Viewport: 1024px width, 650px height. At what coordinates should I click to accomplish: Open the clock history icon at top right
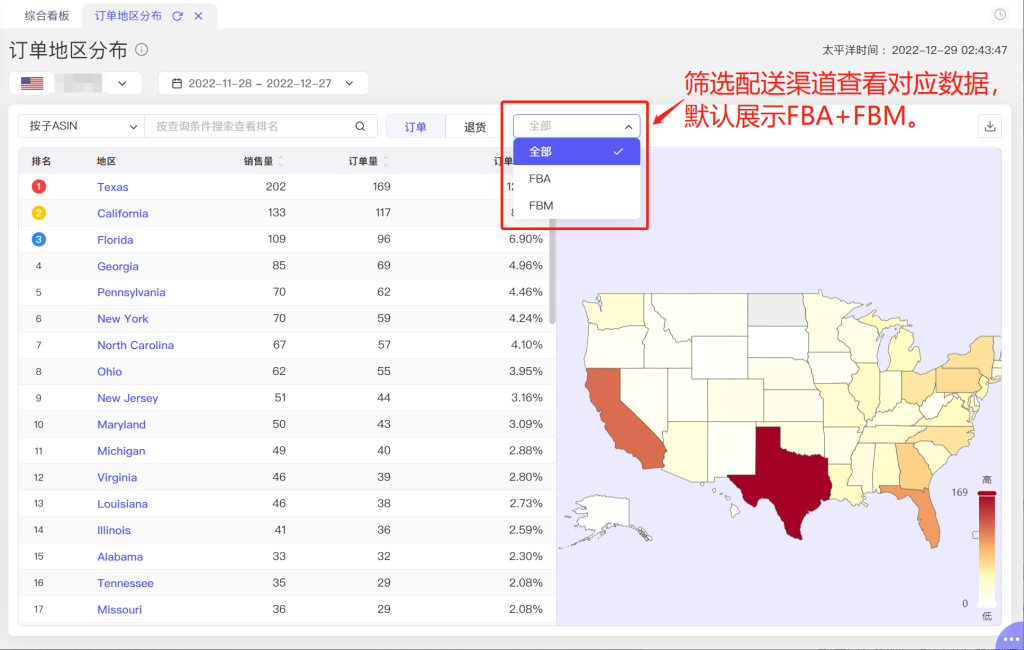1000,14
